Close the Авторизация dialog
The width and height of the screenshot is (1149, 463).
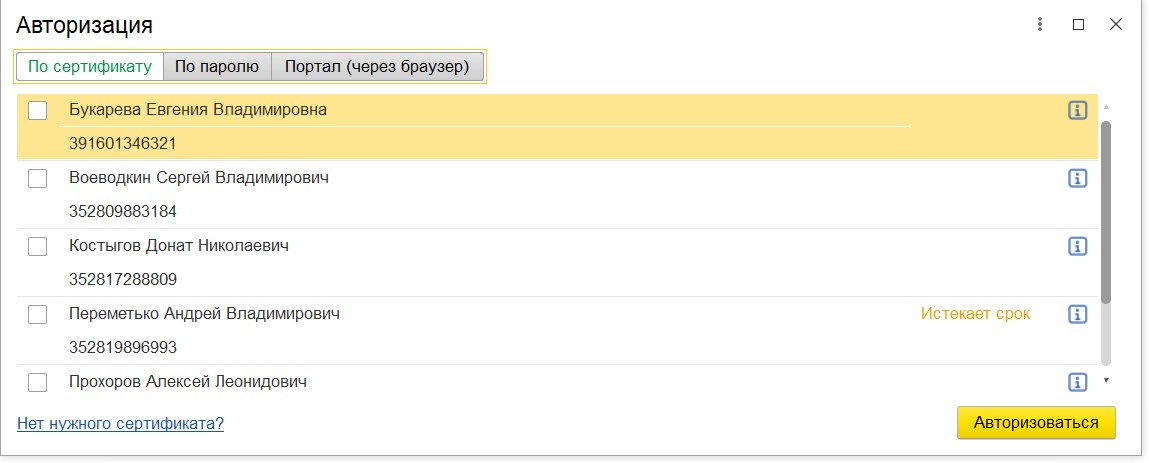click(1116, 25)
